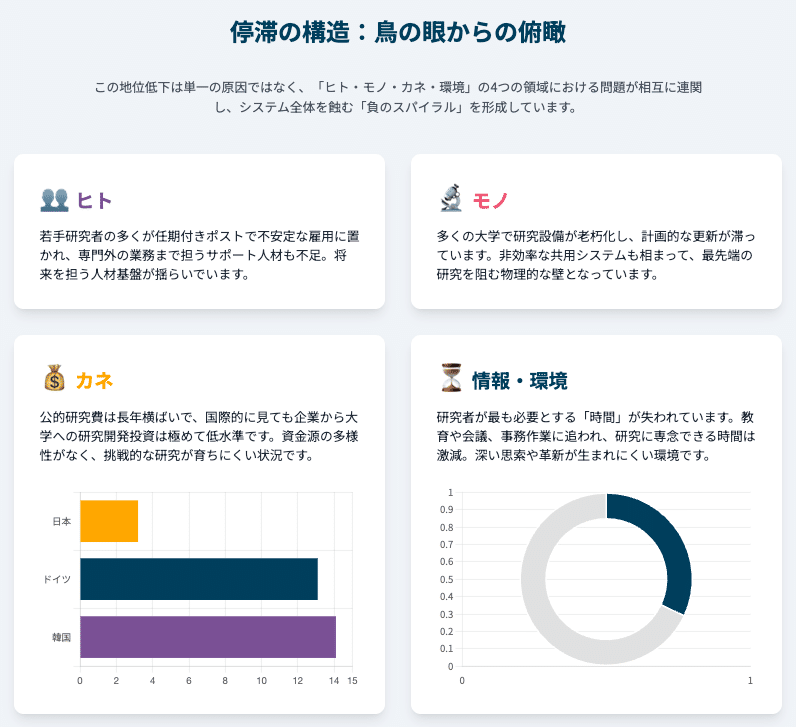Image resolution: width=796 pixels, height=727 pixels.
Task: Click the orange 日本 bar in the chart
Action: (x=109, y=521)
